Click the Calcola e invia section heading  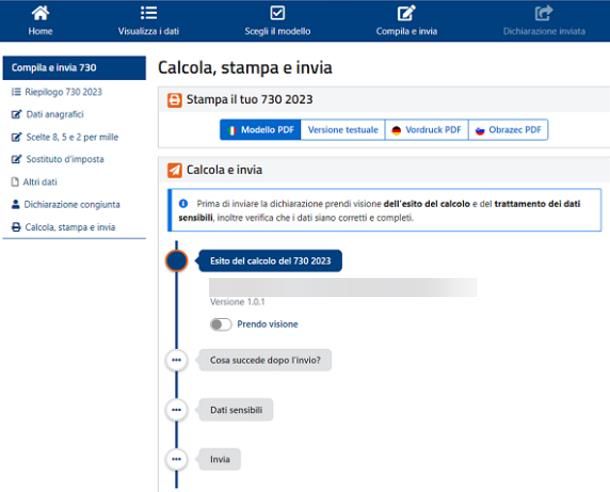224,170
